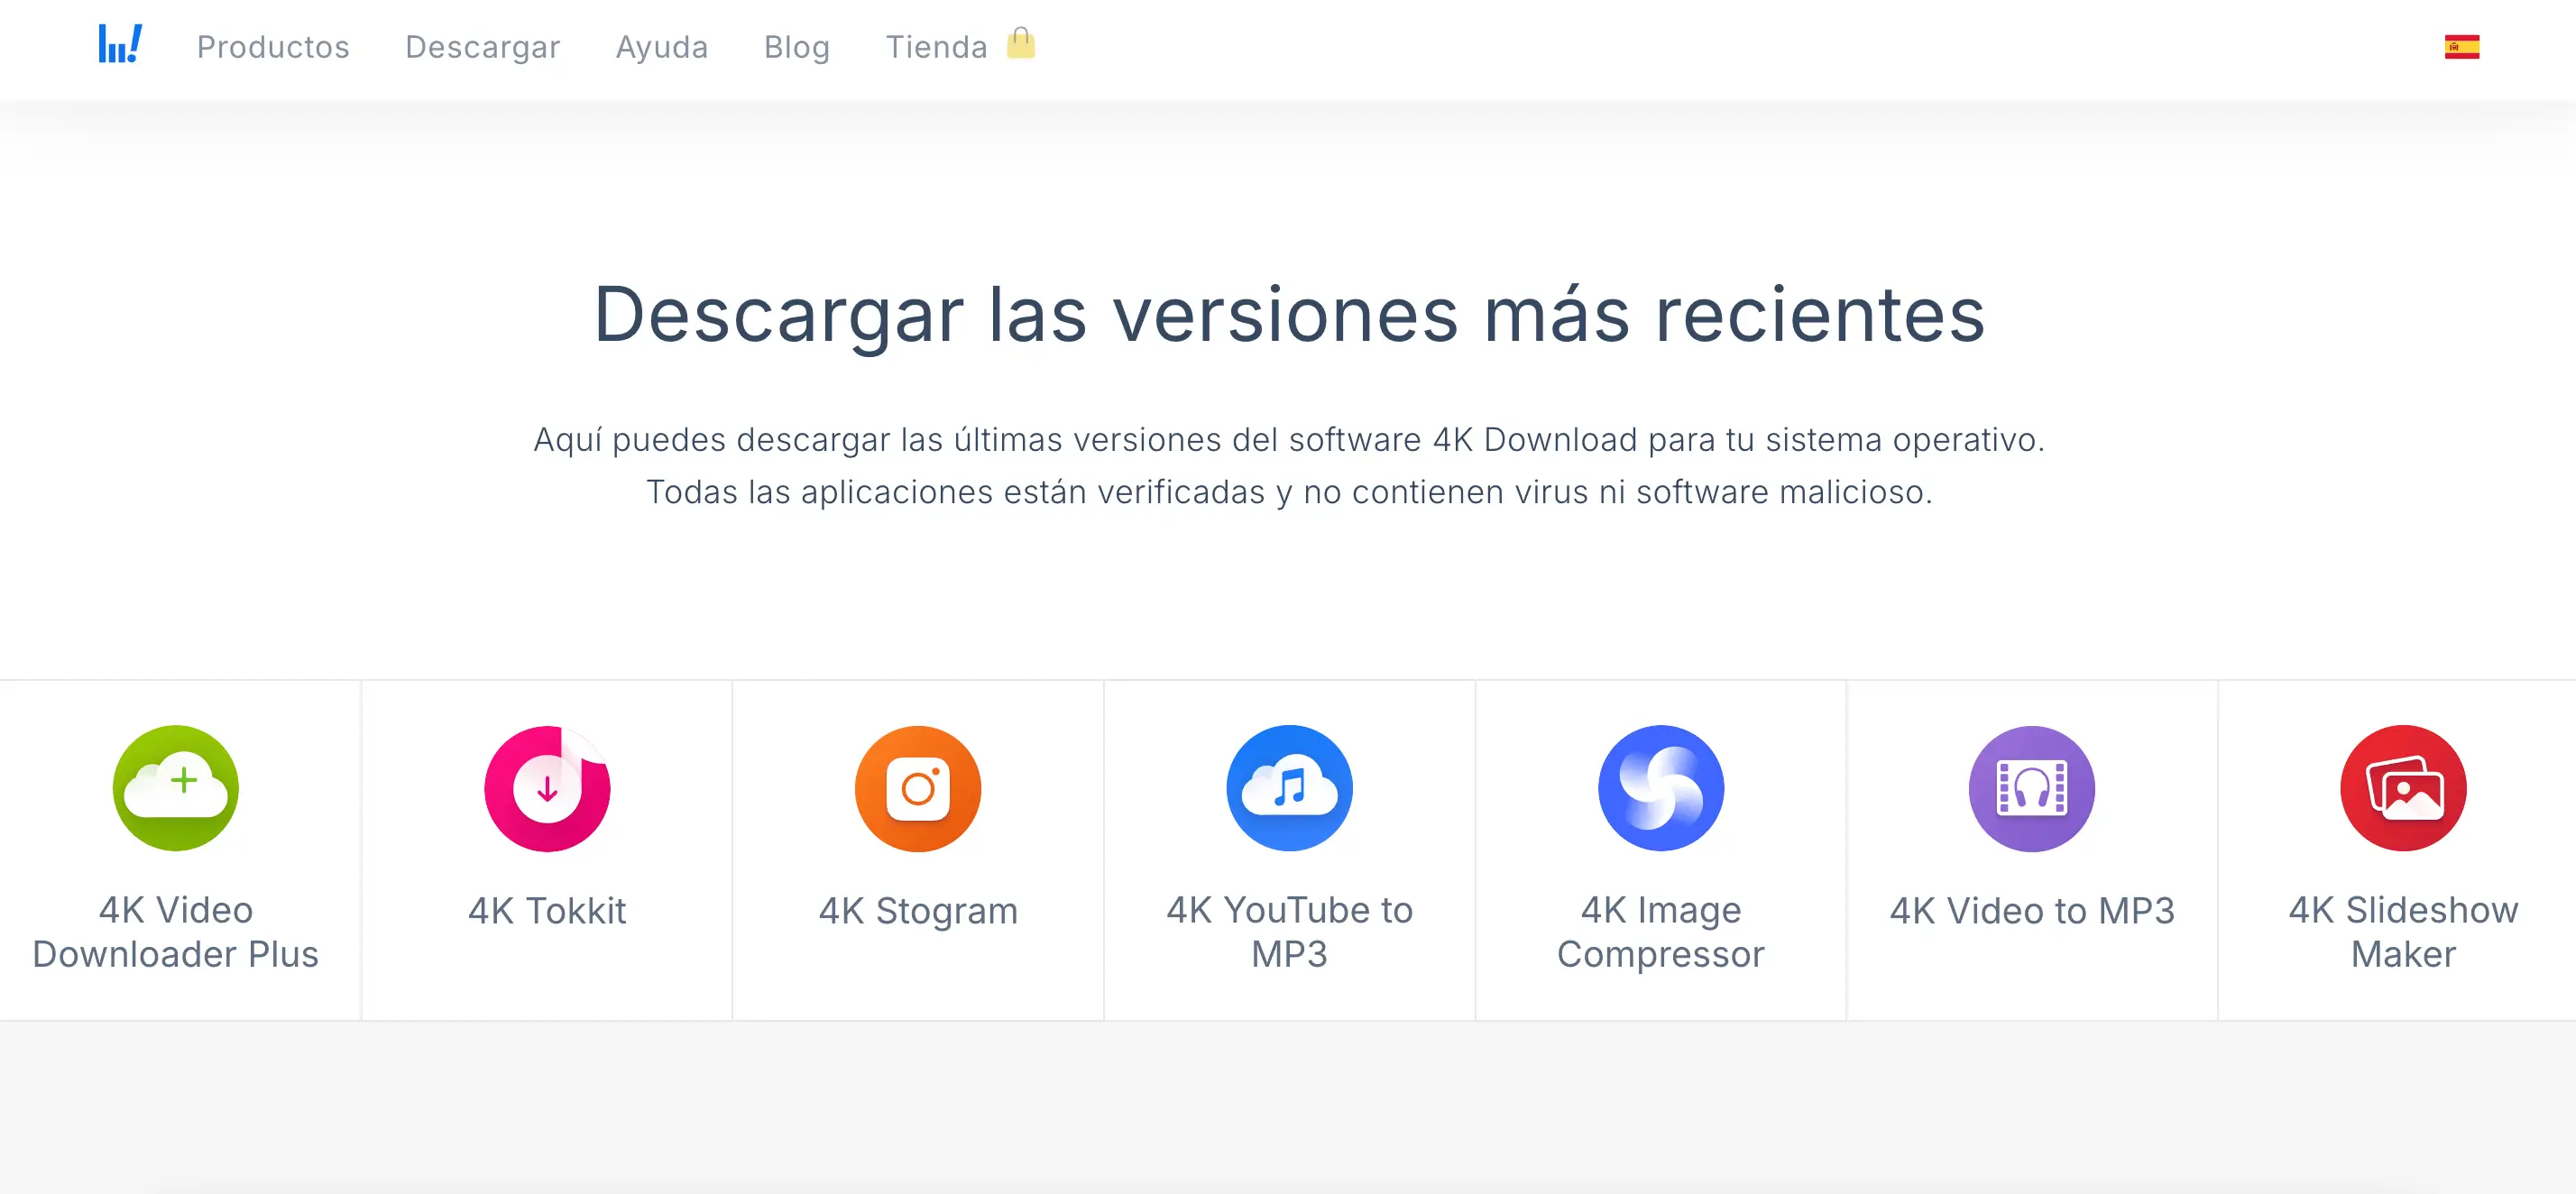Select the 4K Slideshow Maker label
Viewport: 2576px width, 1194px height.
pos(2403,931)
